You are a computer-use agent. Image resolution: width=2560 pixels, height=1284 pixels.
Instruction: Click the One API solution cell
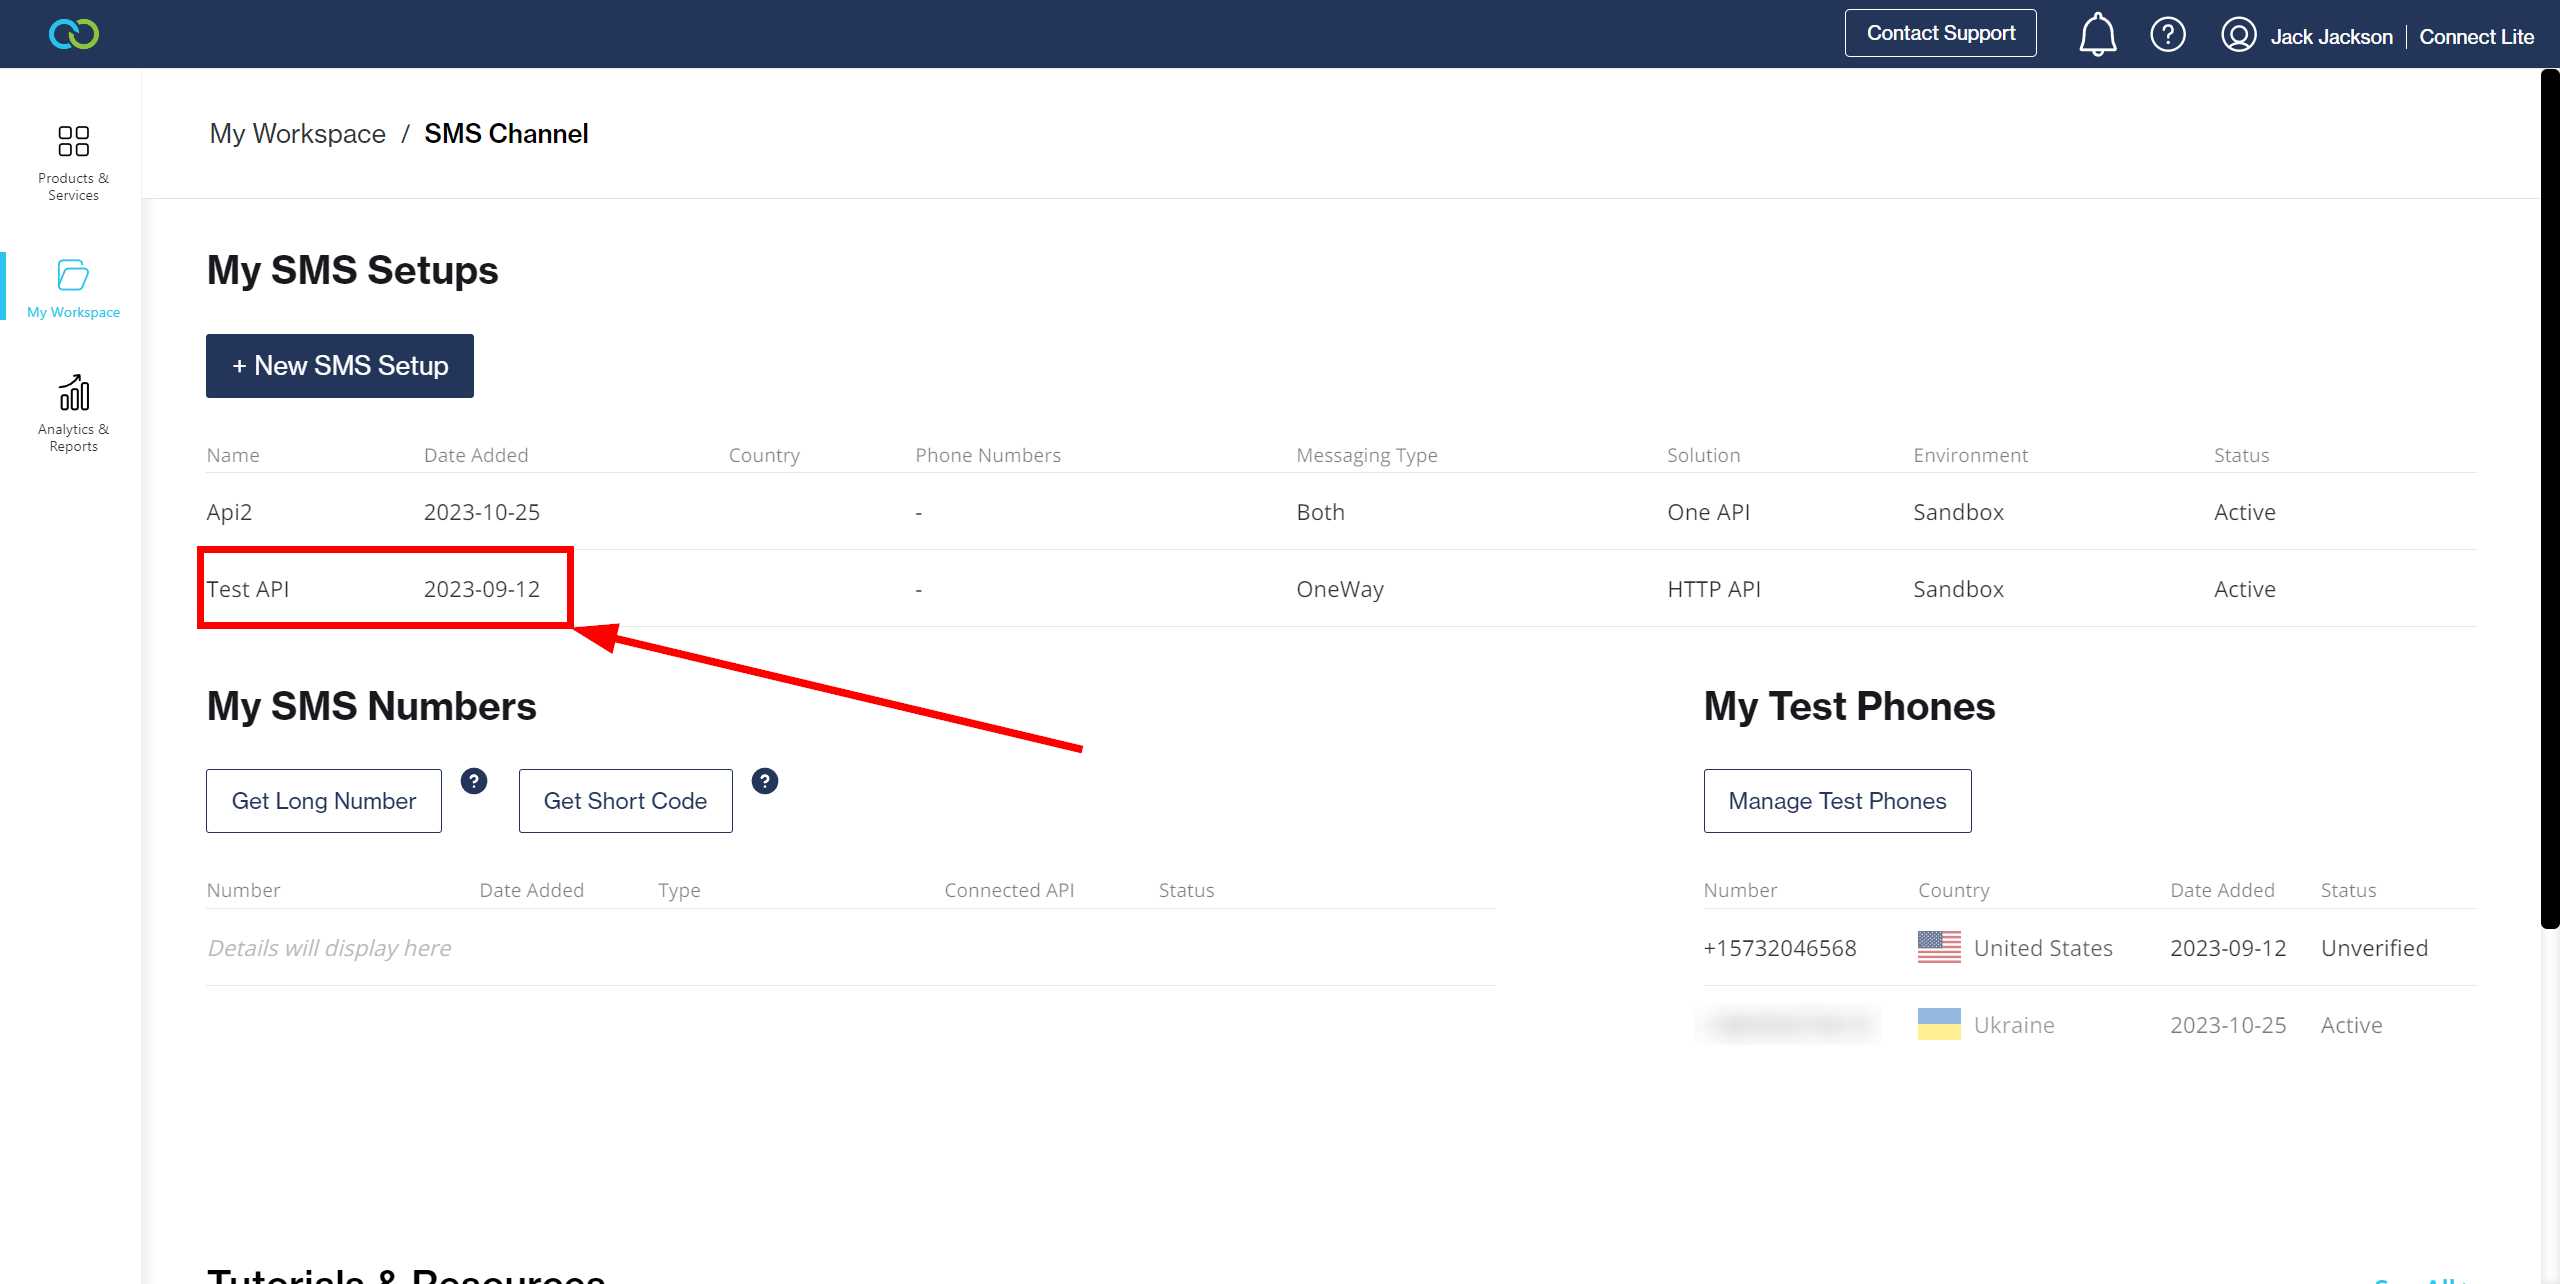(x=1708, y=512)
